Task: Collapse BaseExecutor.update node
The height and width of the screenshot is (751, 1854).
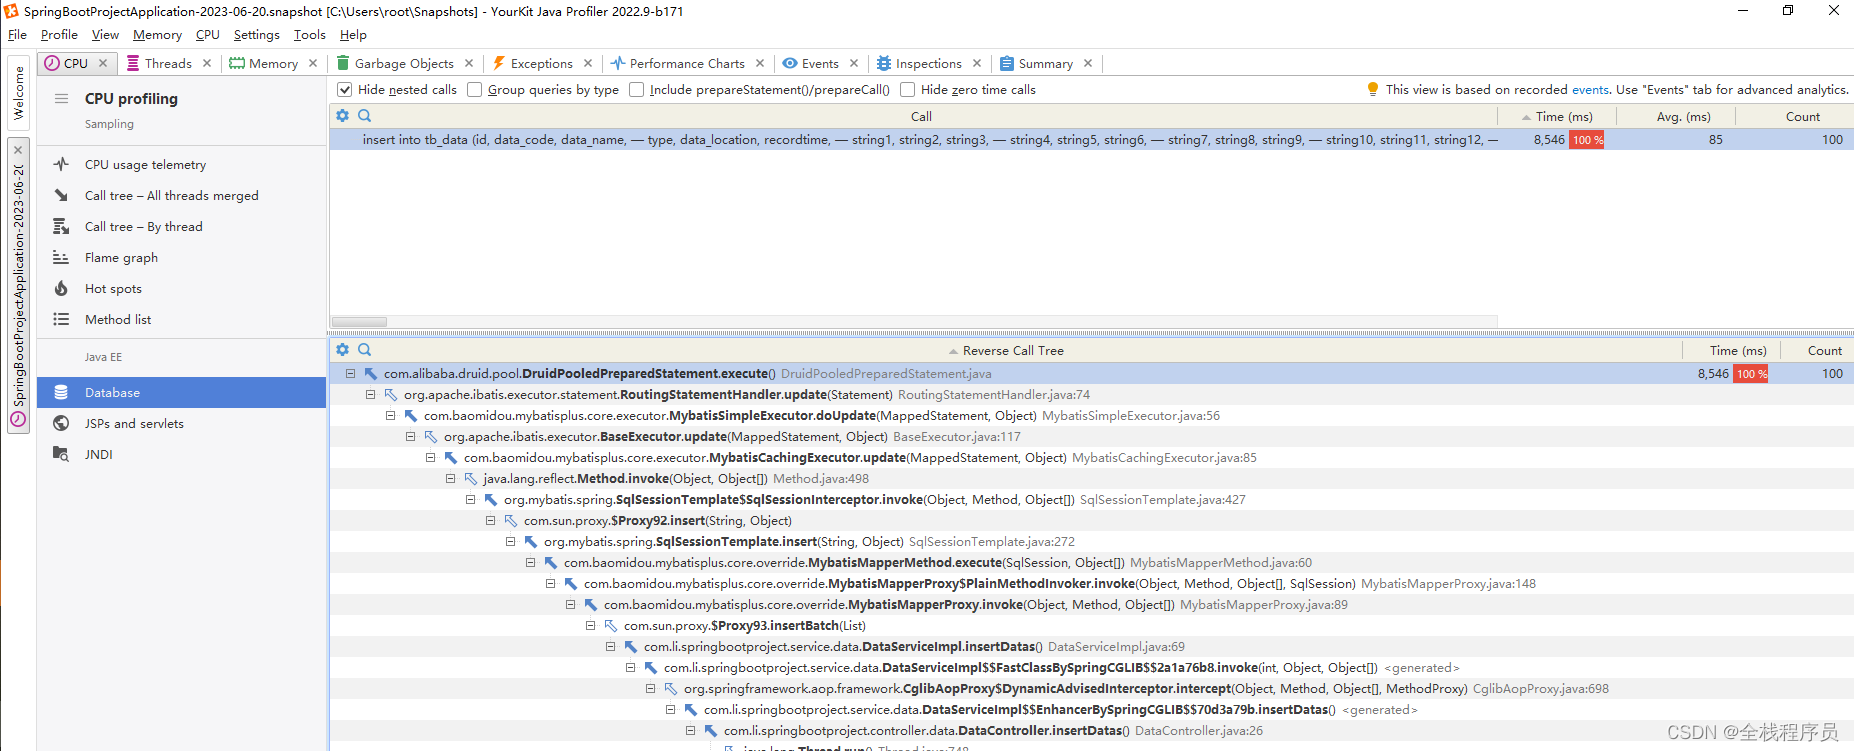Action: (x=411, y=436)
